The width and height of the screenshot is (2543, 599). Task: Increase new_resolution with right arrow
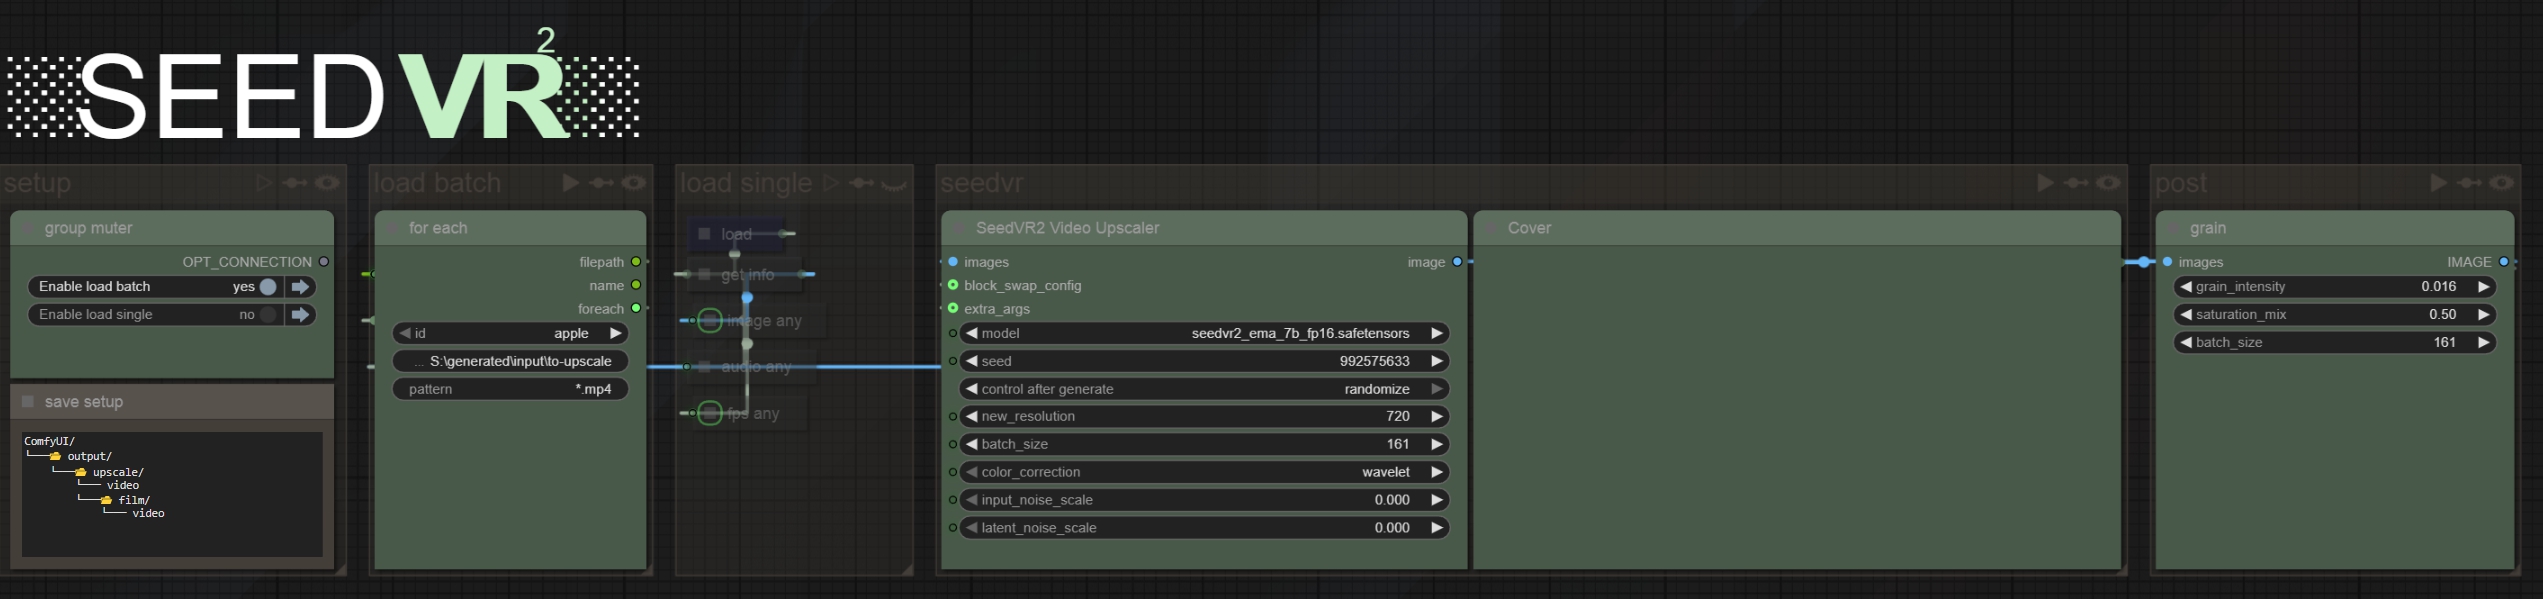point(1437,416)
